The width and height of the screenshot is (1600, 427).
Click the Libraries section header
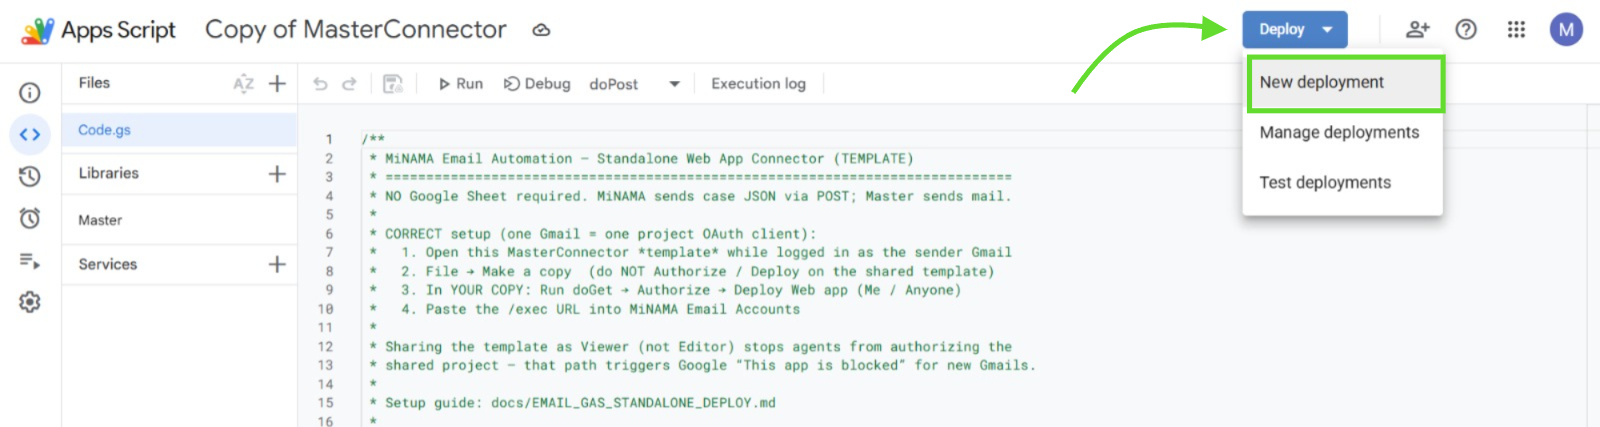point(109,173)
